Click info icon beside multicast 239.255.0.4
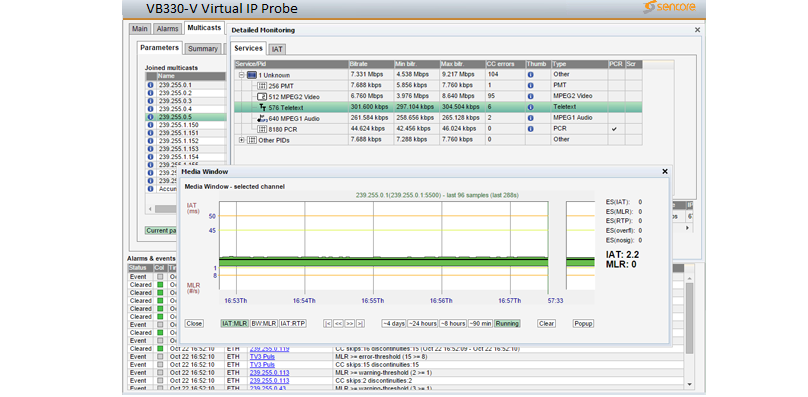This screenshot has height=397, width=808. [150, 109]
